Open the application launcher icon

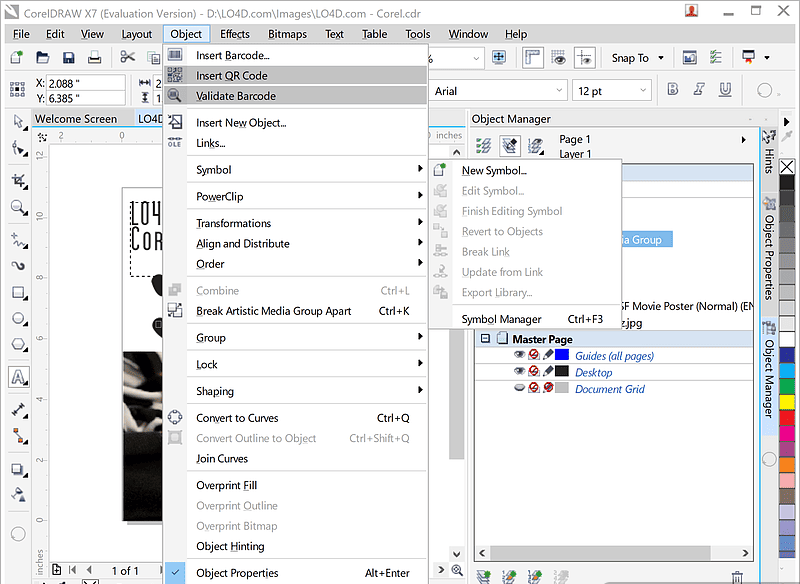point(748,57)
